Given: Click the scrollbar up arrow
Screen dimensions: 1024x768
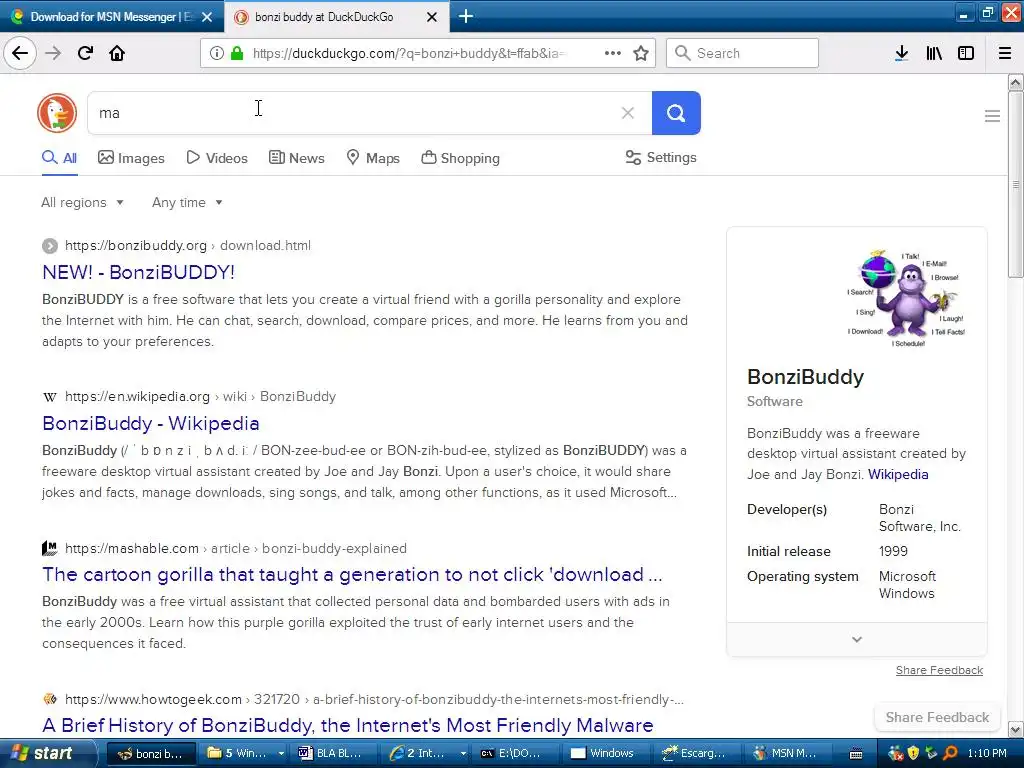Looking at the screenshot, I should 1015,82.
